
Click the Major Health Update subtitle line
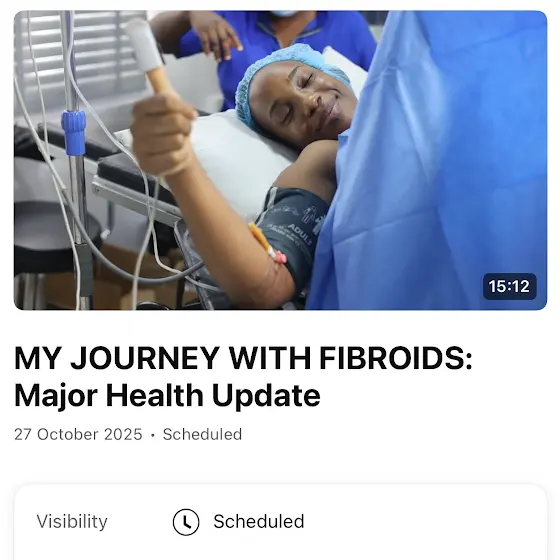coord(167,395)
